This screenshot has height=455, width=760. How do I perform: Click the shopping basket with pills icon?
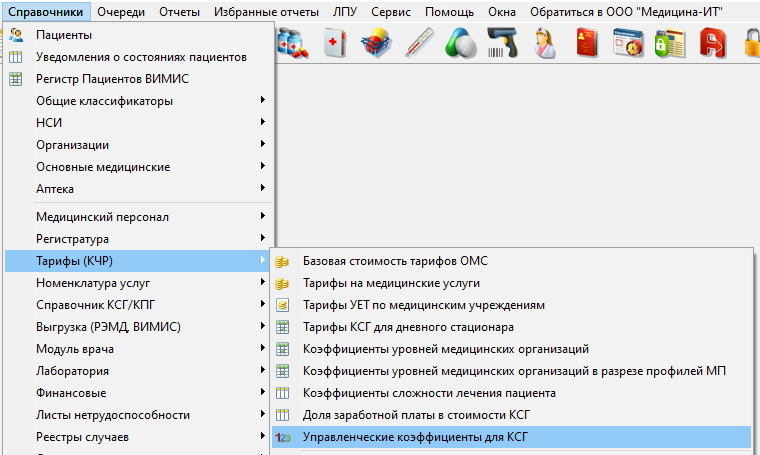377,44
